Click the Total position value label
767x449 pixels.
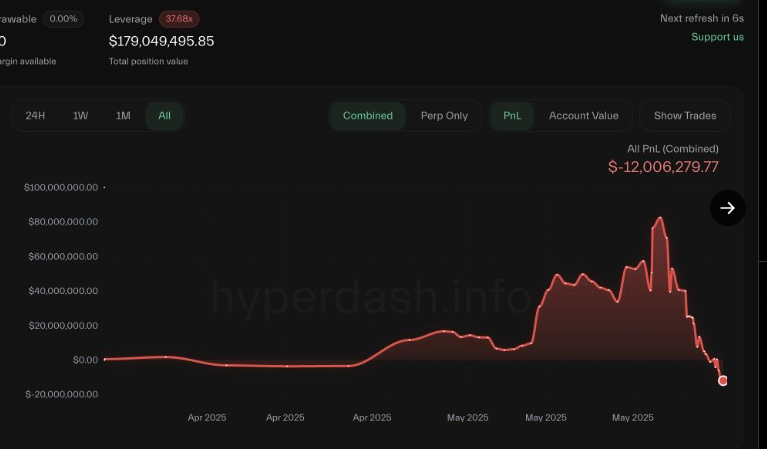click(148, 62)
